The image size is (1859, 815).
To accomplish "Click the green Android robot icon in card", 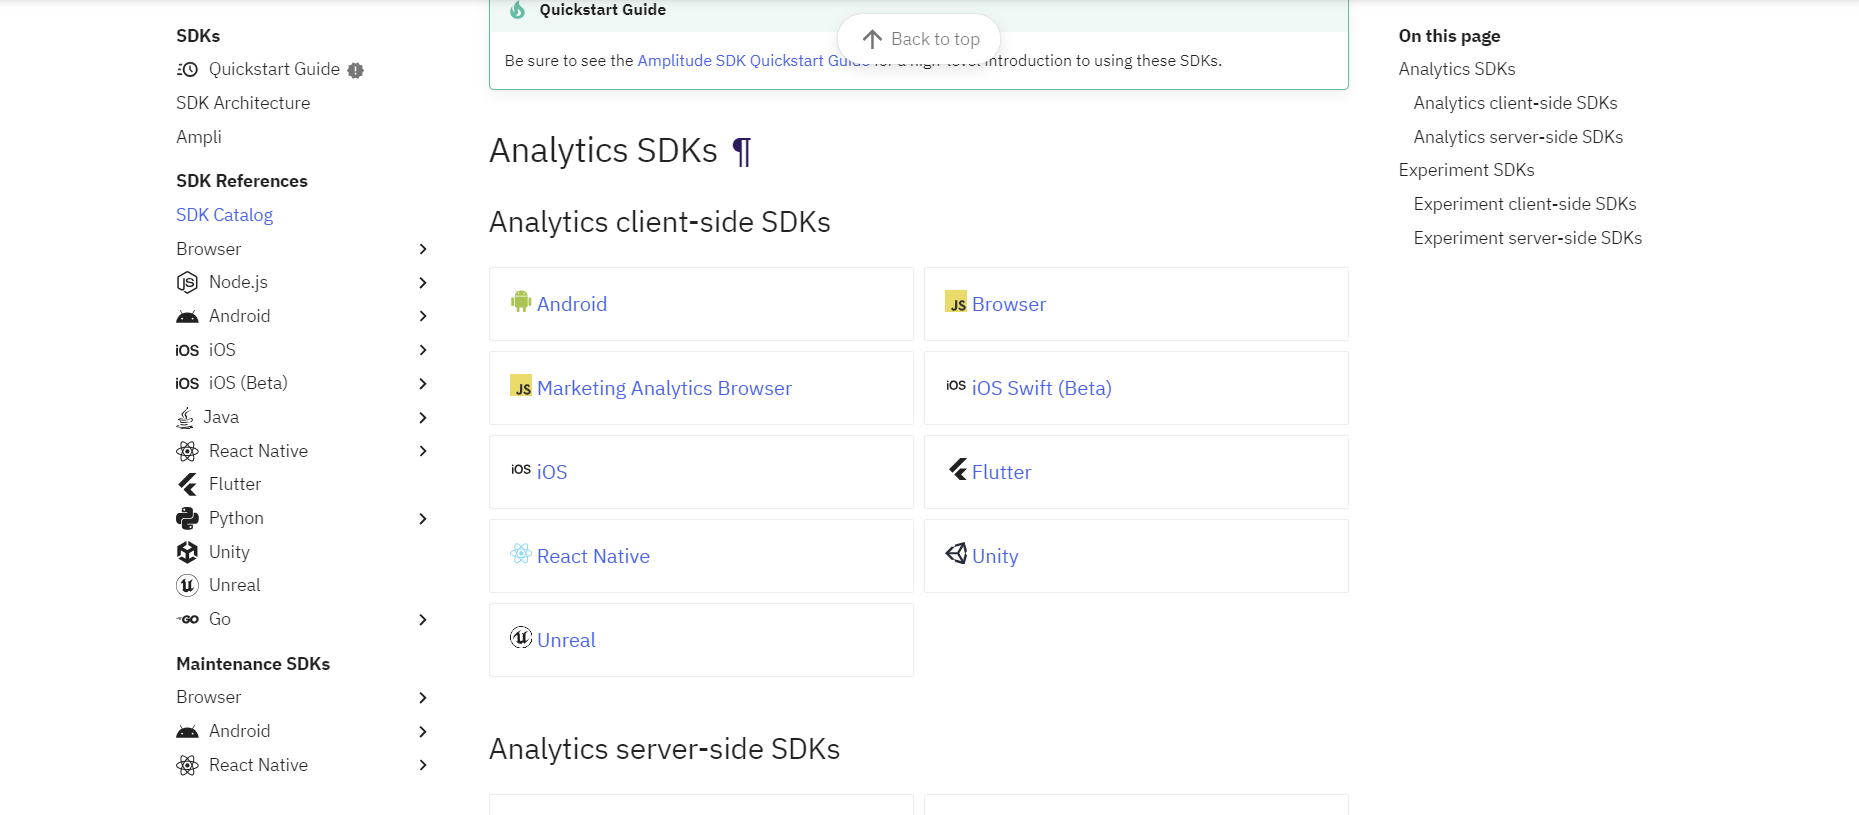I will [x=521, y=301].
